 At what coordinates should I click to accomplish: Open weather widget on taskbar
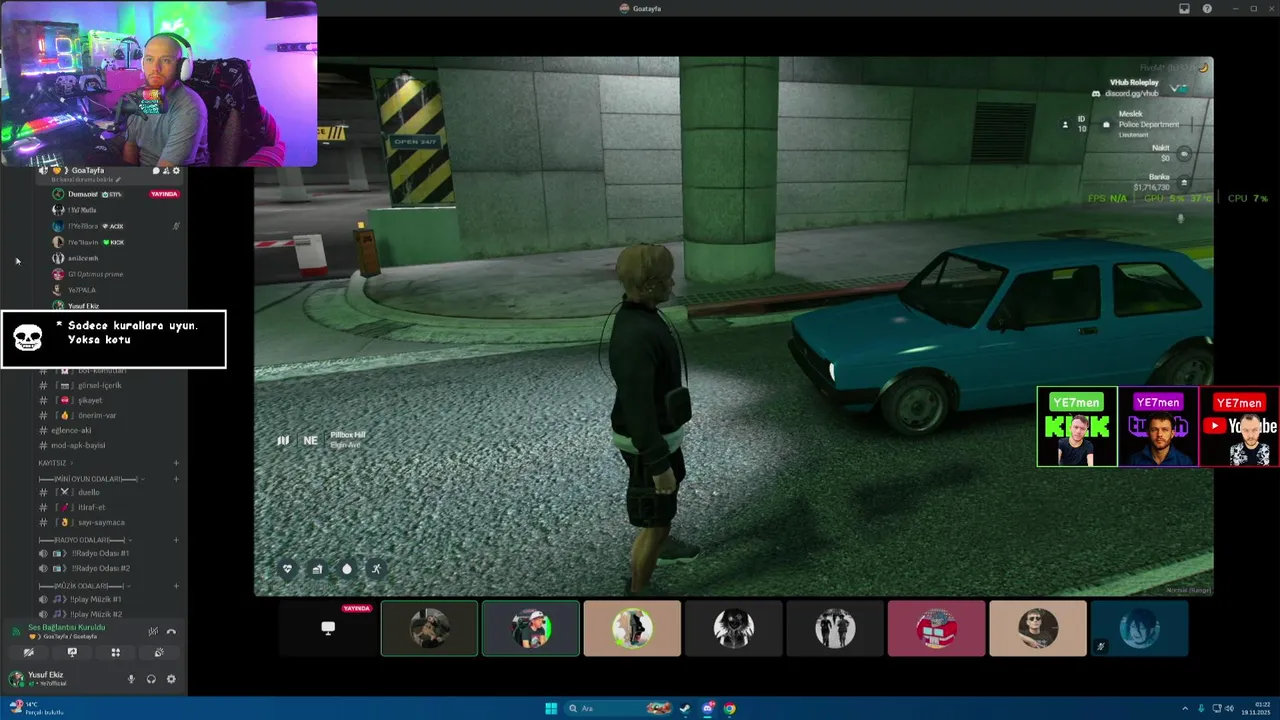[37, 708]
